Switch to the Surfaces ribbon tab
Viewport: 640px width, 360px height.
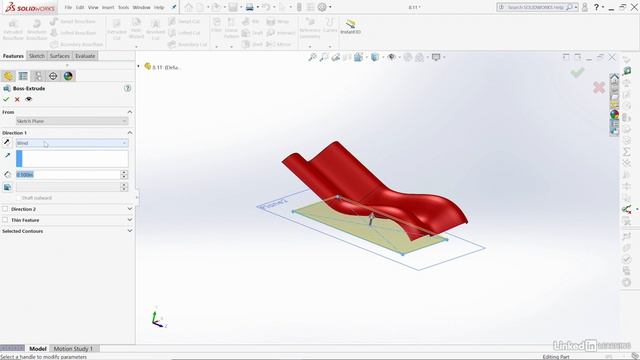click(60, 56)
